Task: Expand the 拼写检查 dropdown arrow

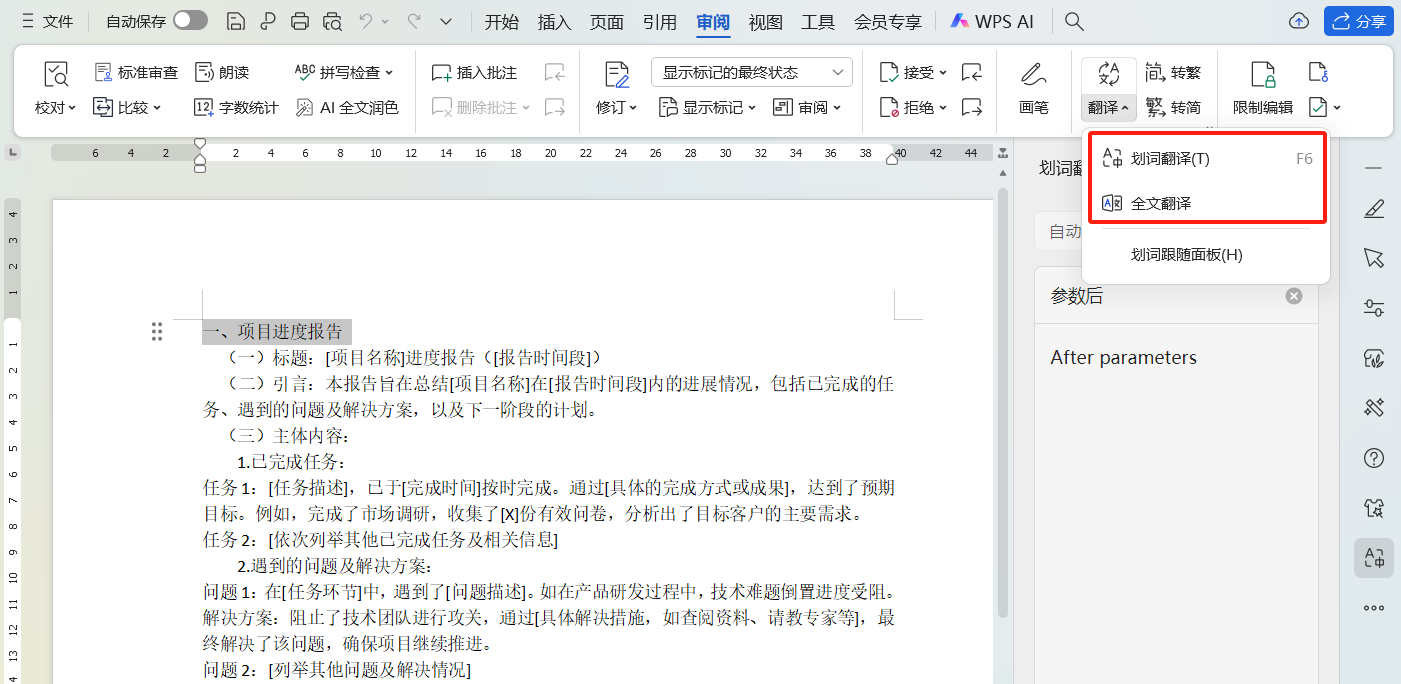Action: pos(389,73)
